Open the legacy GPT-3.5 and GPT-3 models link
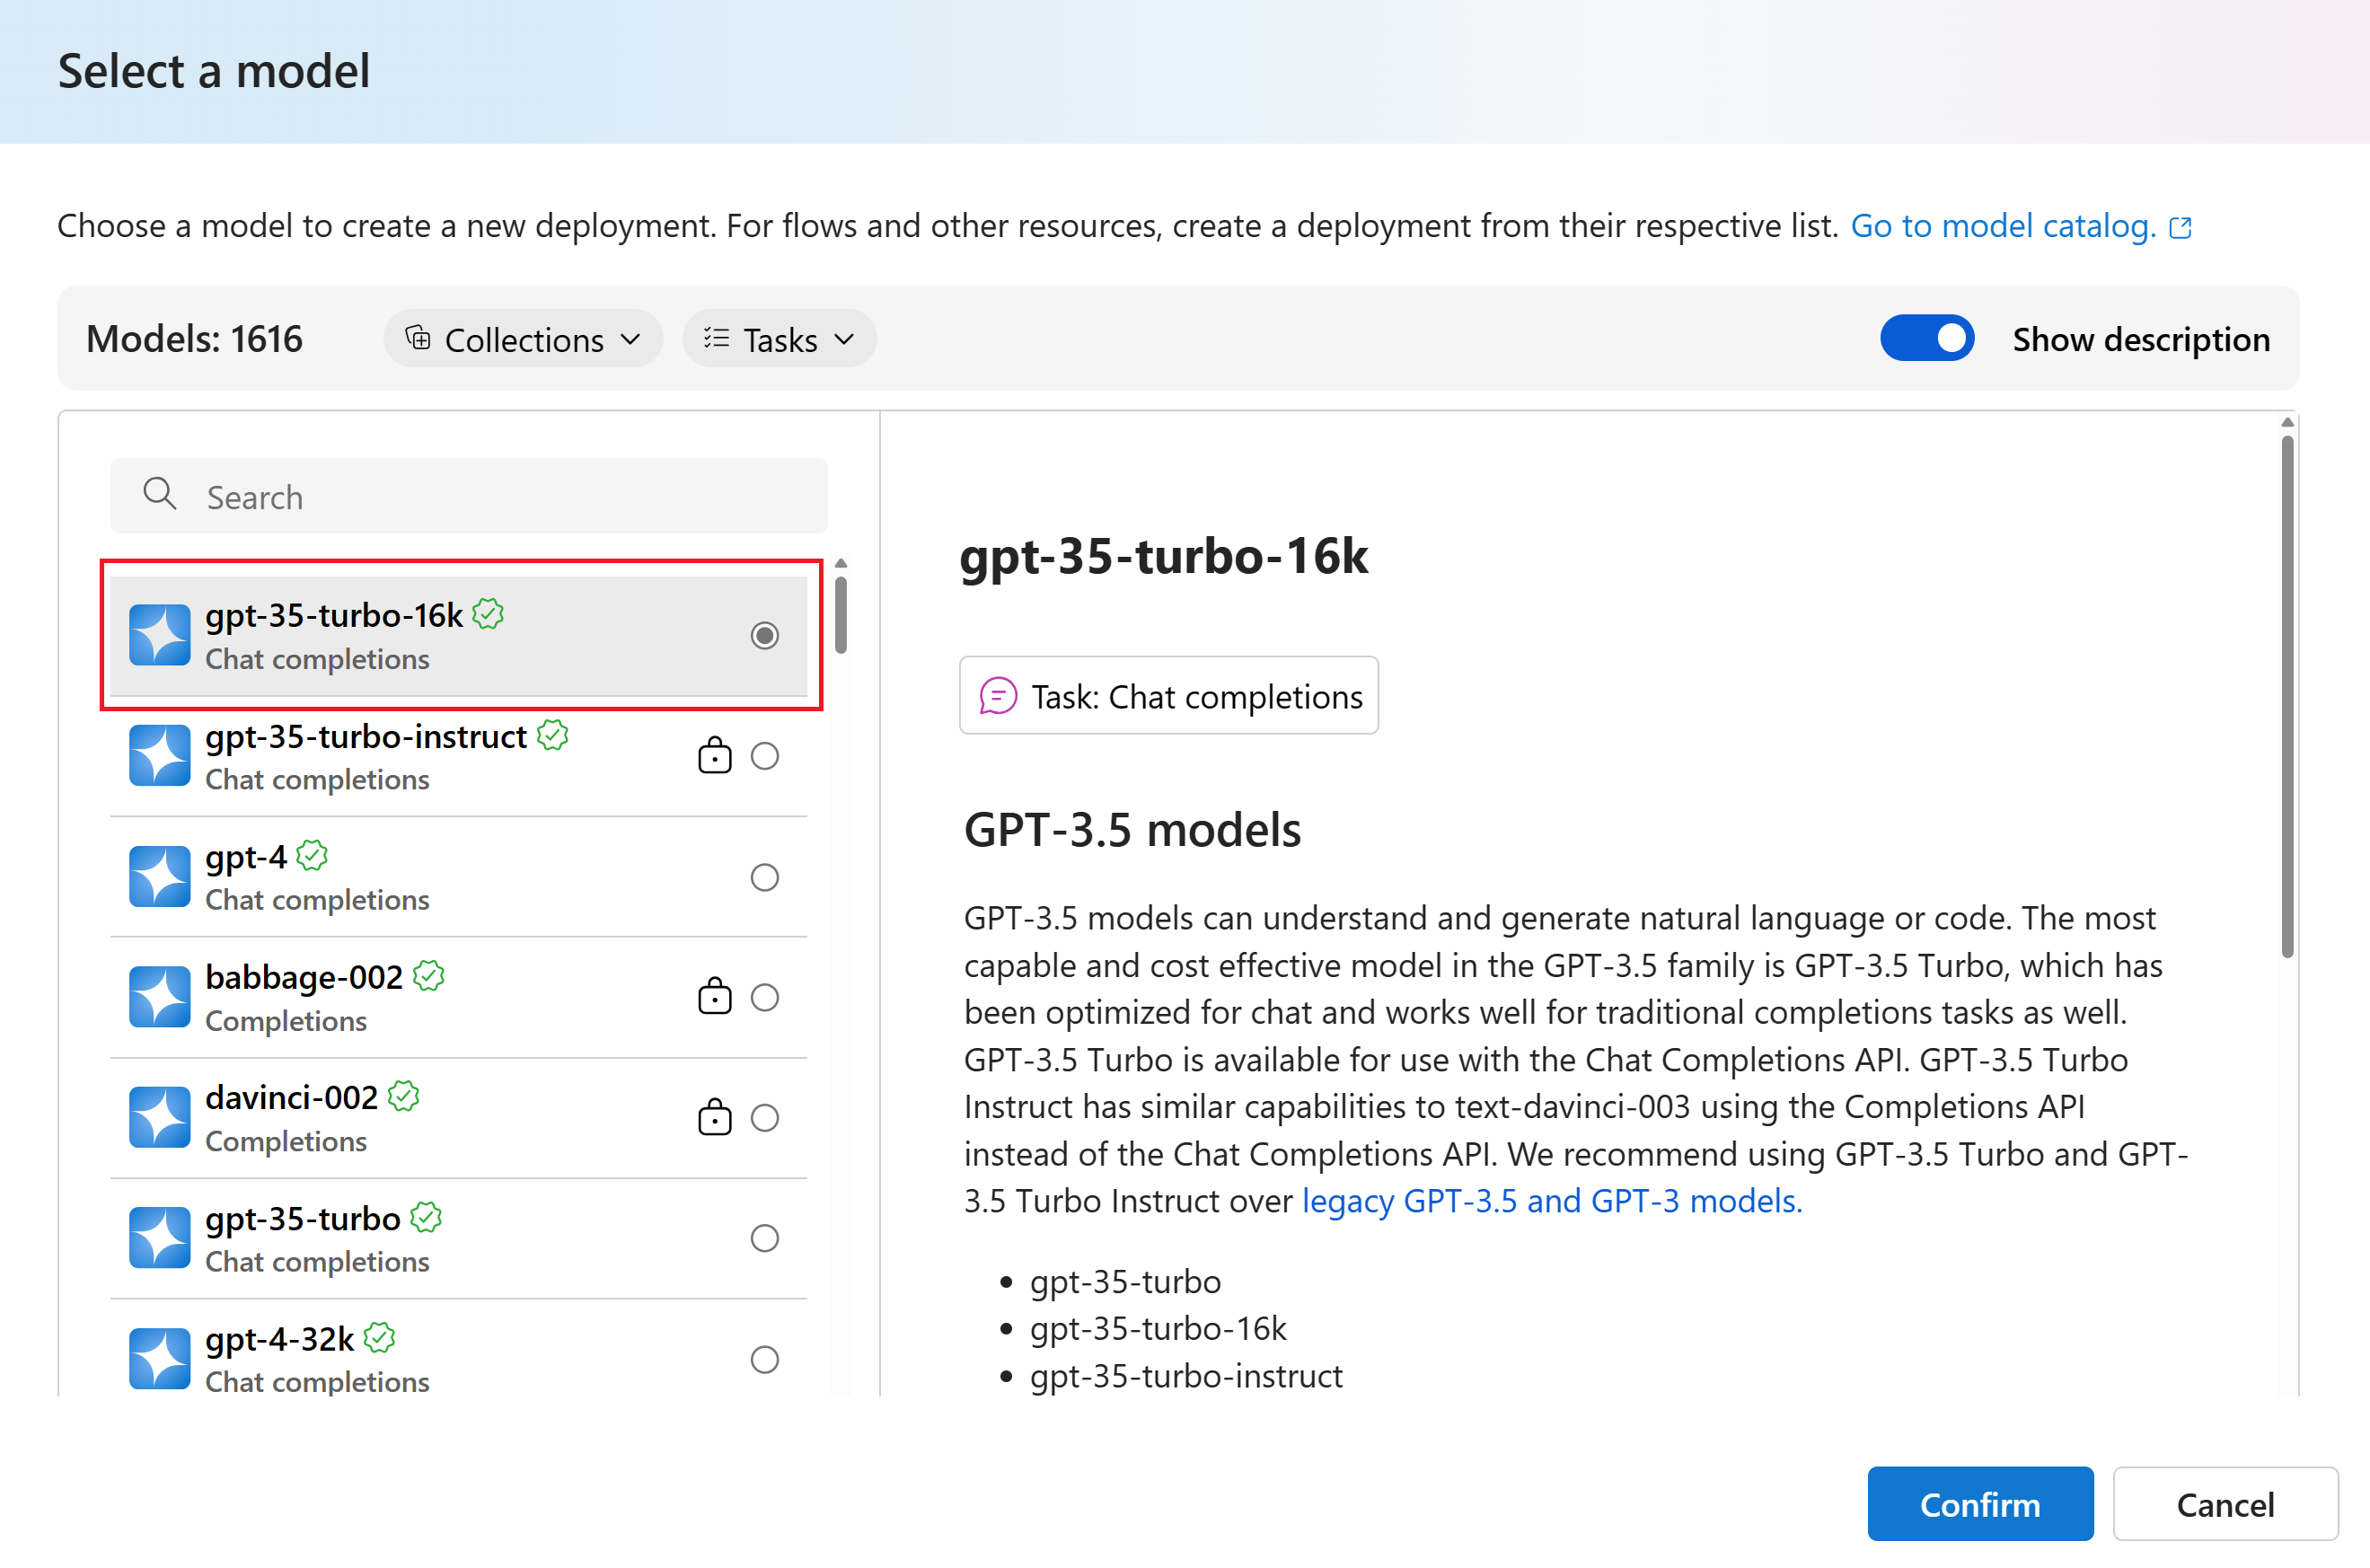The height and width of the screenshot is (1568, 2370). coord(1552,1200)
